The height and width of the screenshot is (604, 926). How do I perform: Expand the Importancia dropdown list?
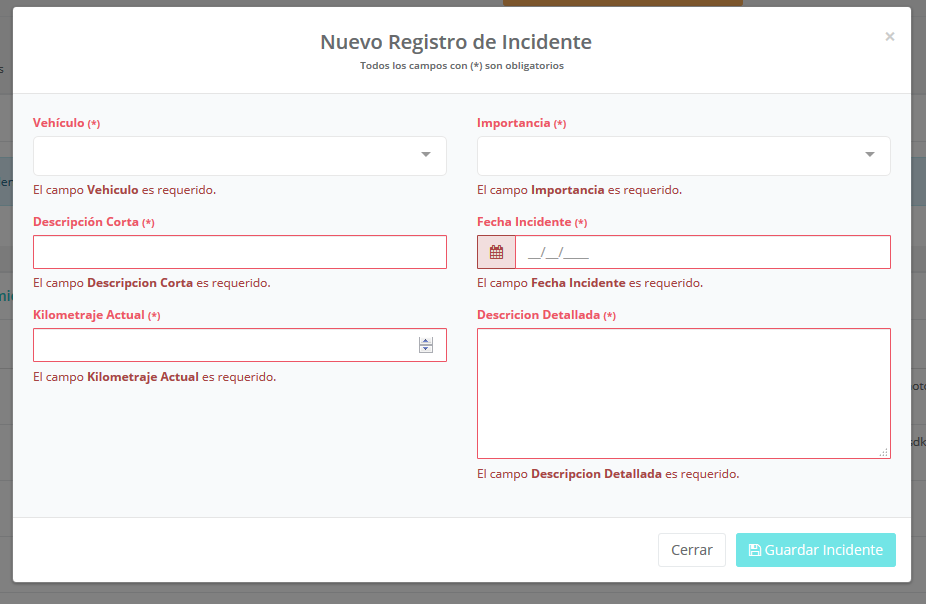tap(683, 155)
